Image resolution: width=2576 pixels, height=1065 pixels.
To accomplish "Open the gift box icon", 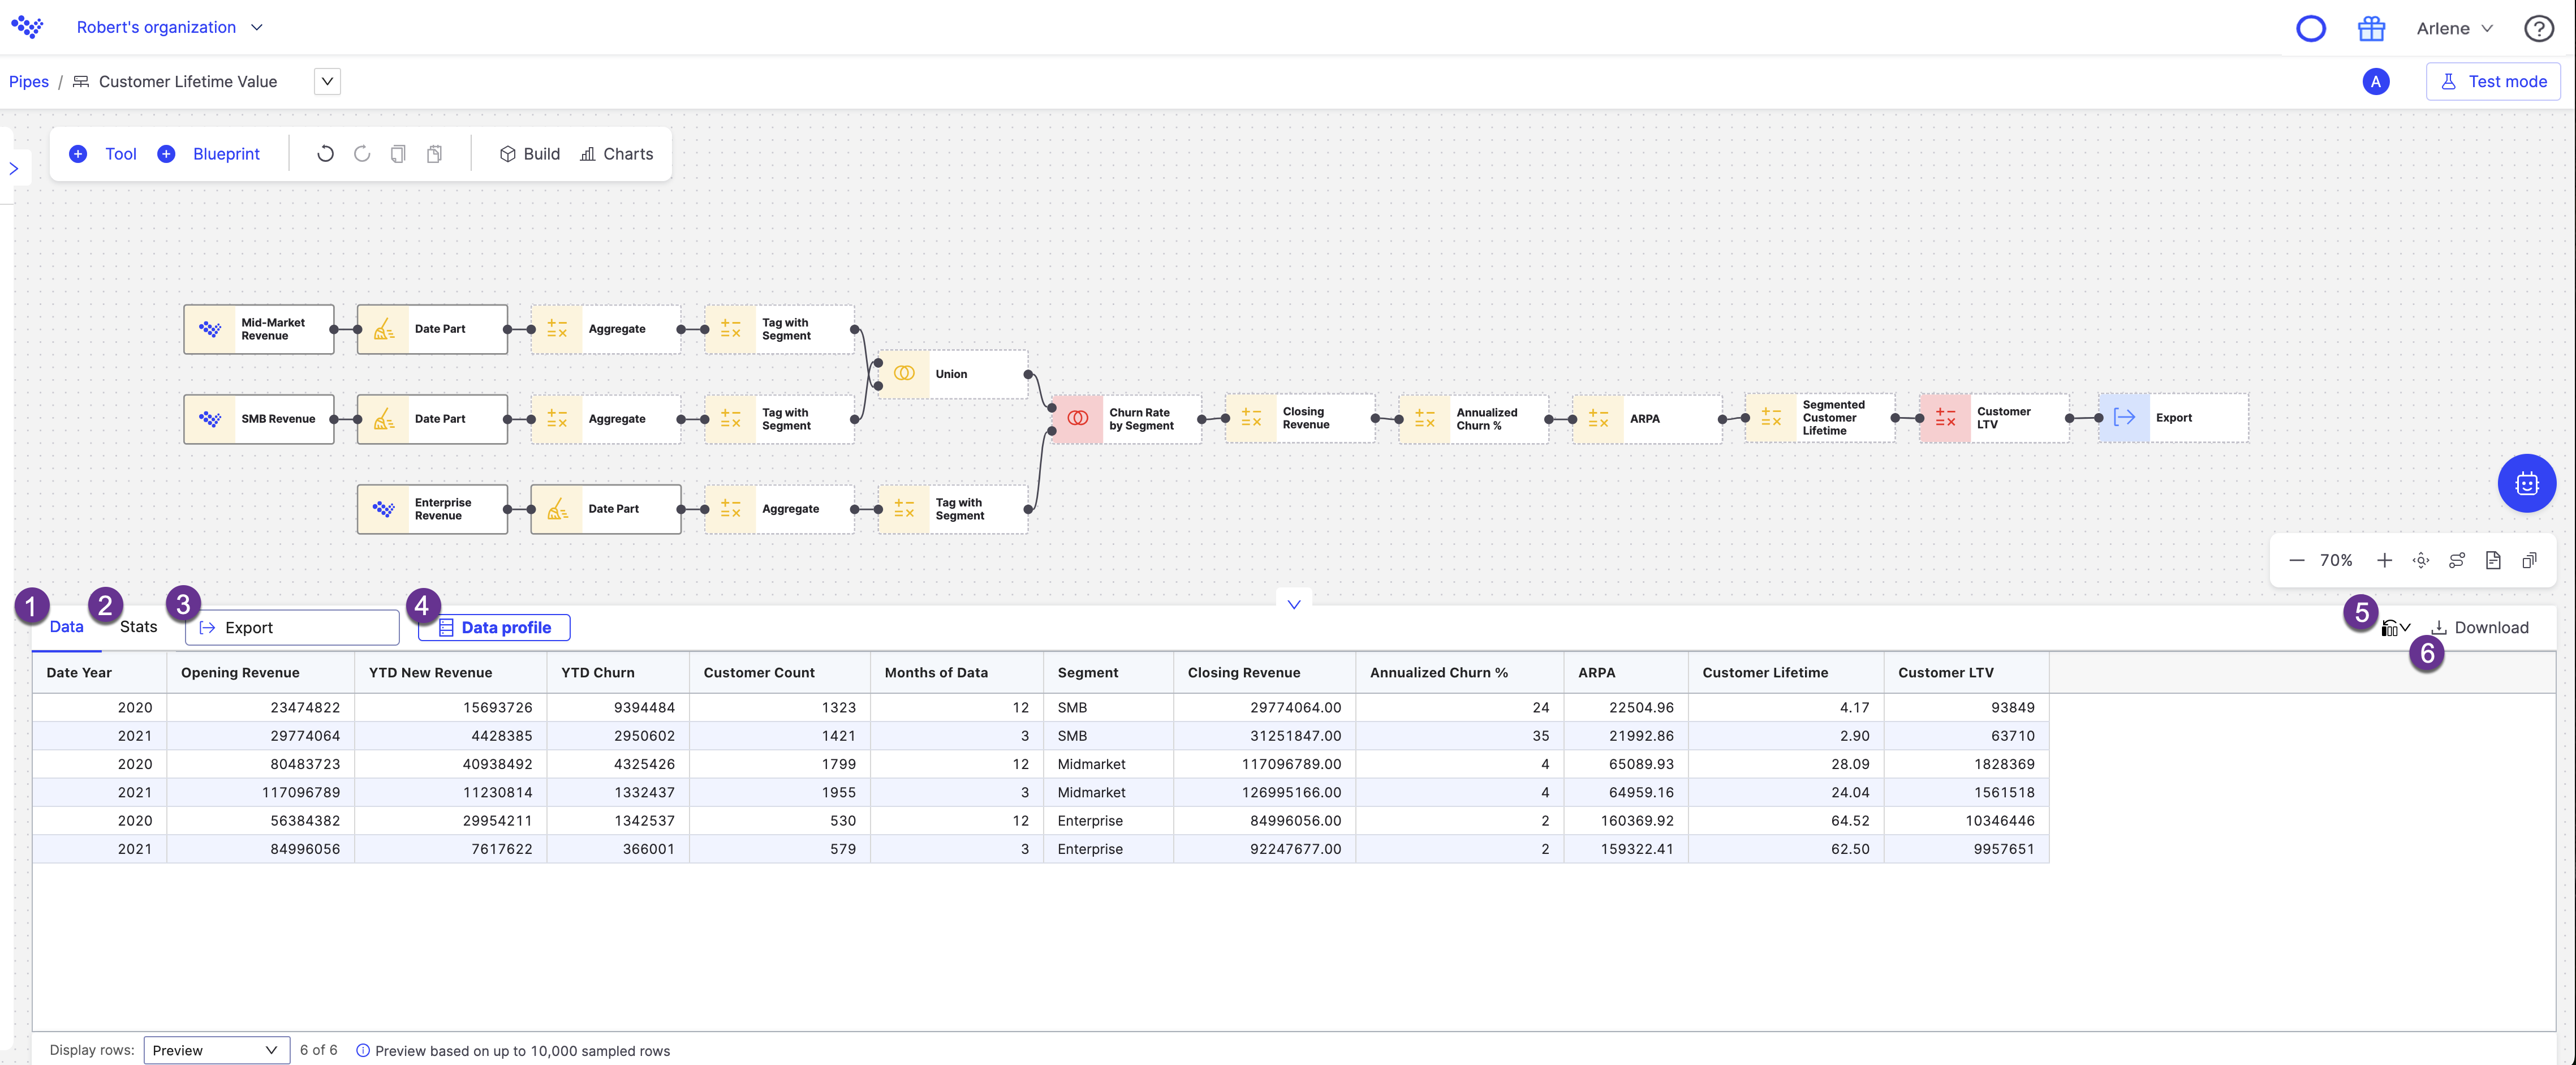I will click(x=2371, y=28).
